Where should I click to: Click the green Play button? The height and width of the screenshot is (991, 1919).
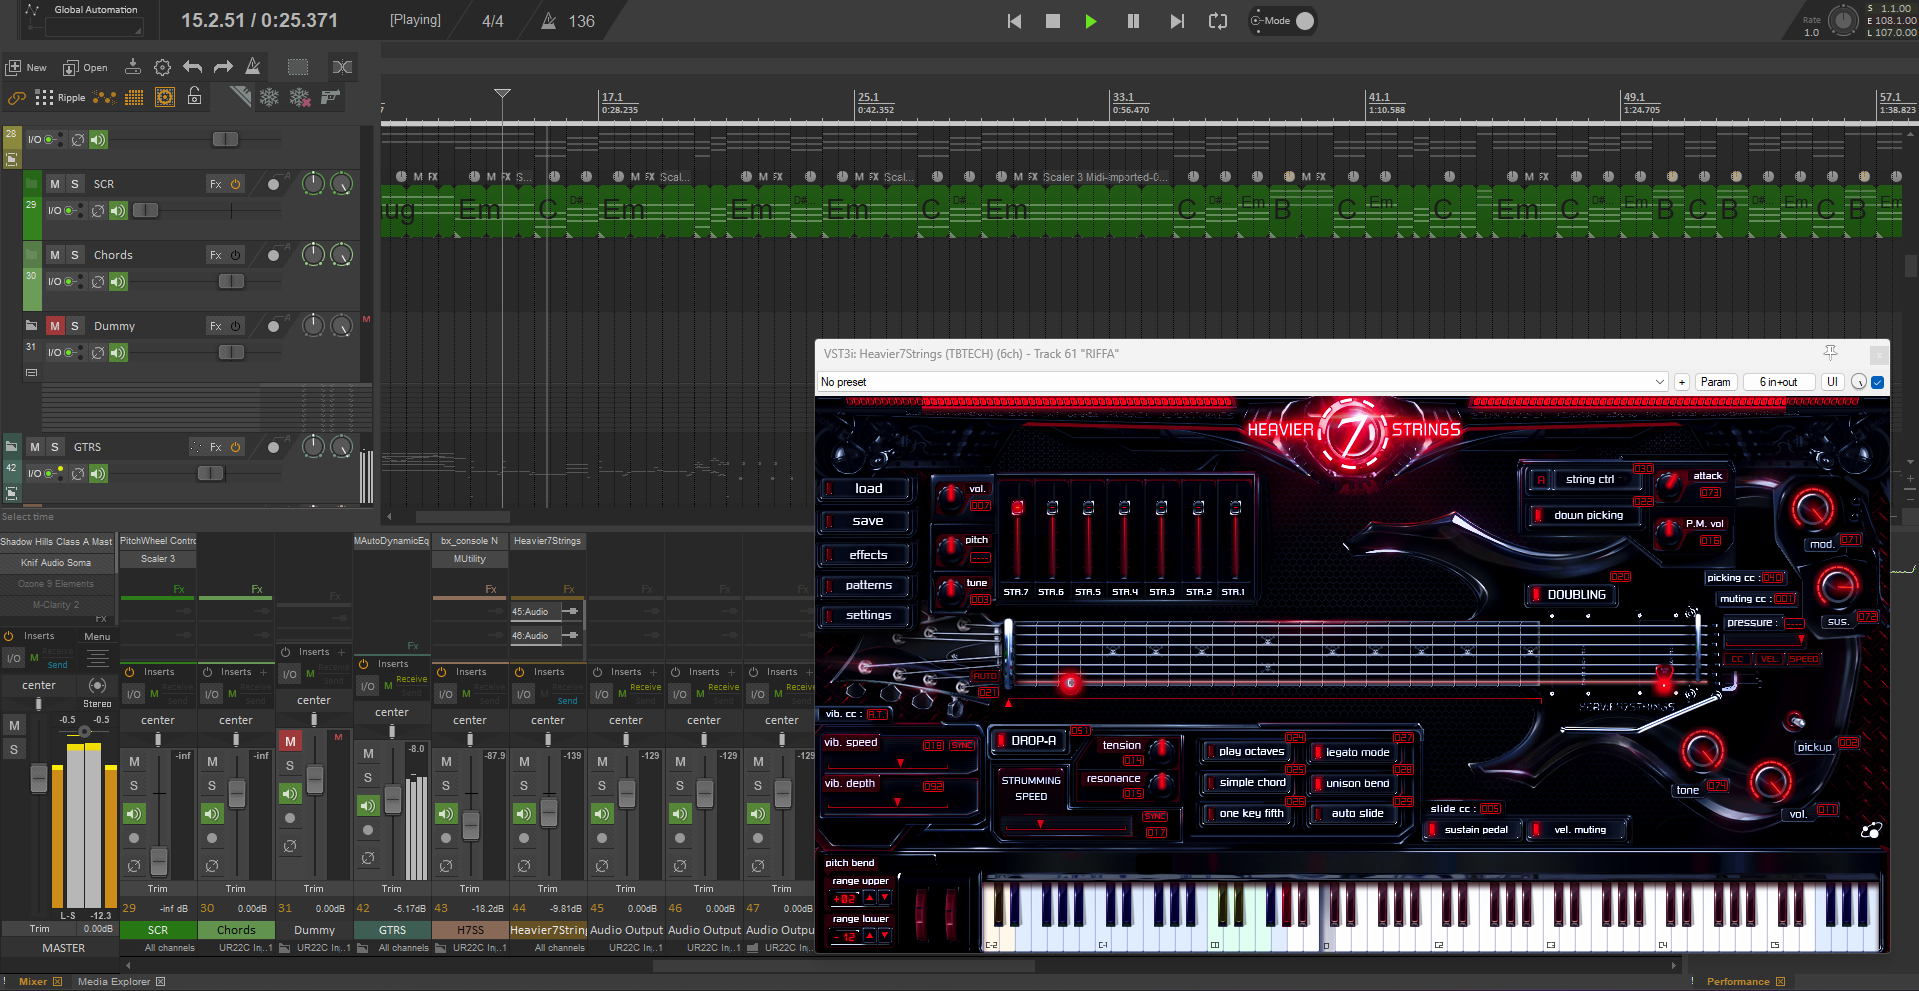[1091, 21]
